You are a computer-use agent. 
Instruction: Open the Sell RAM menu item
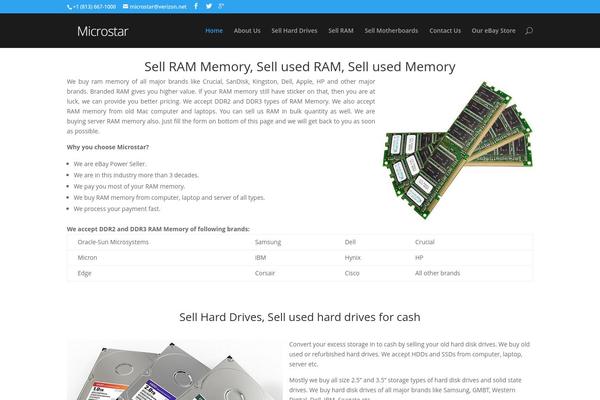(x=341, y=31)
